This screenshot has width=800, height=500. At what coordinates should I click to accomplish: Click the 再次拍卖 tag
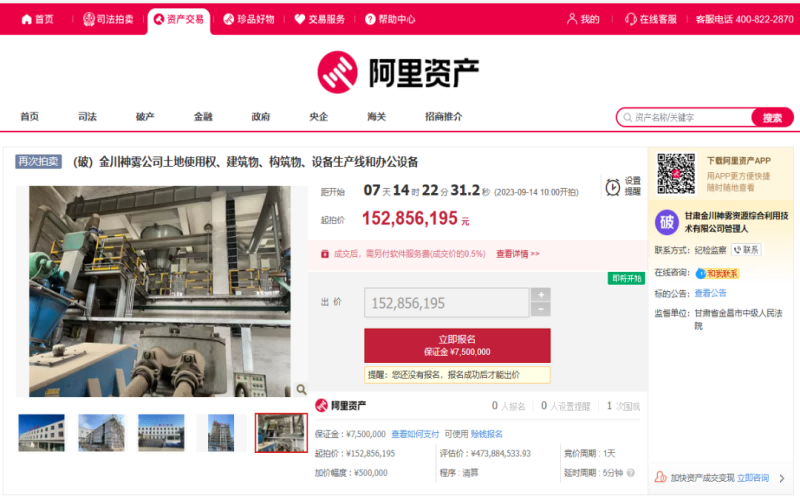coord(38,162)
